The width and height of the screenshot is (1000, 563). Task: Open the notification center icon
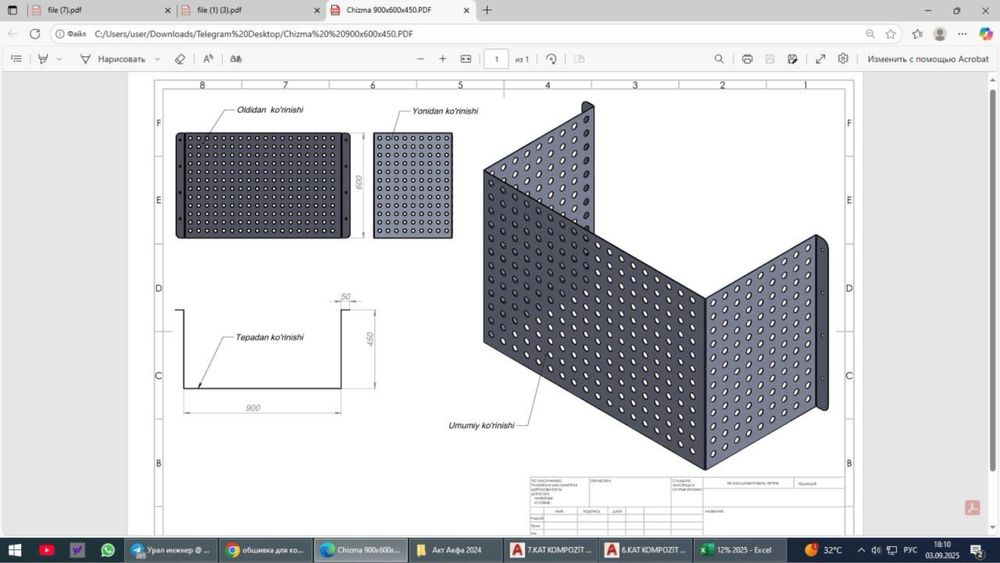976,550
